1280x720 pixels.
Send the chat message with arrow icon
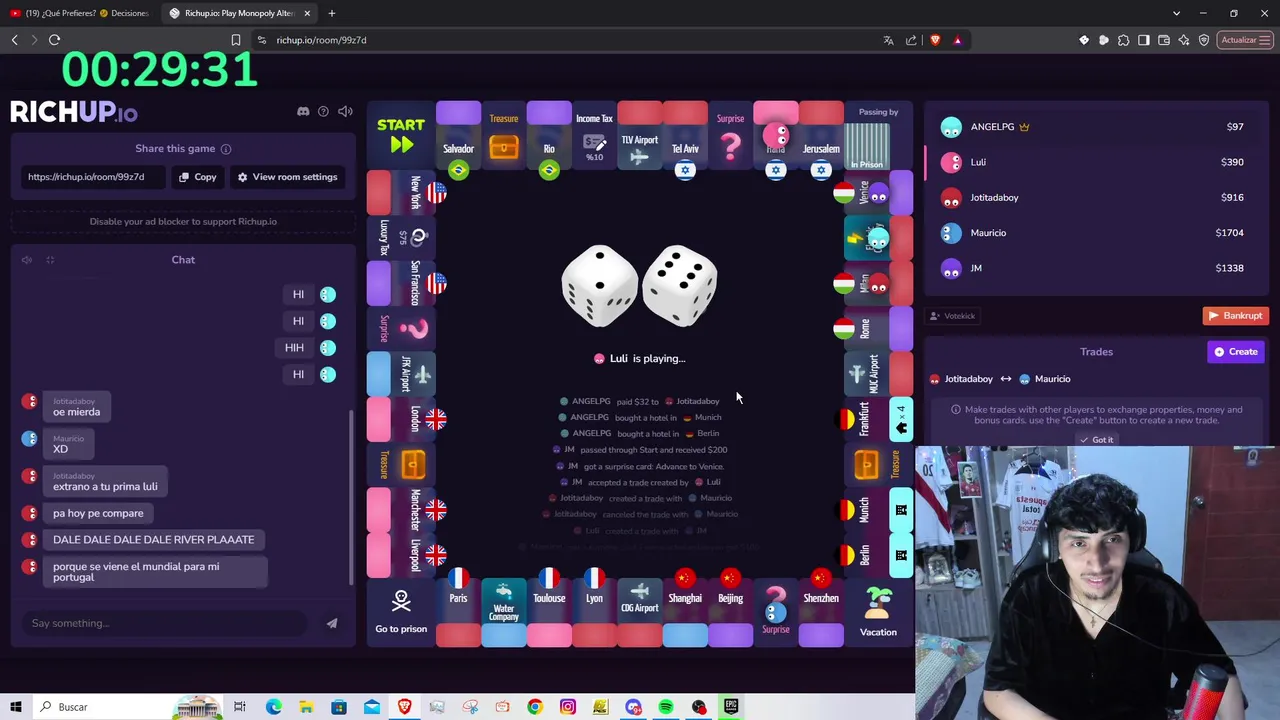pos(332,623)
